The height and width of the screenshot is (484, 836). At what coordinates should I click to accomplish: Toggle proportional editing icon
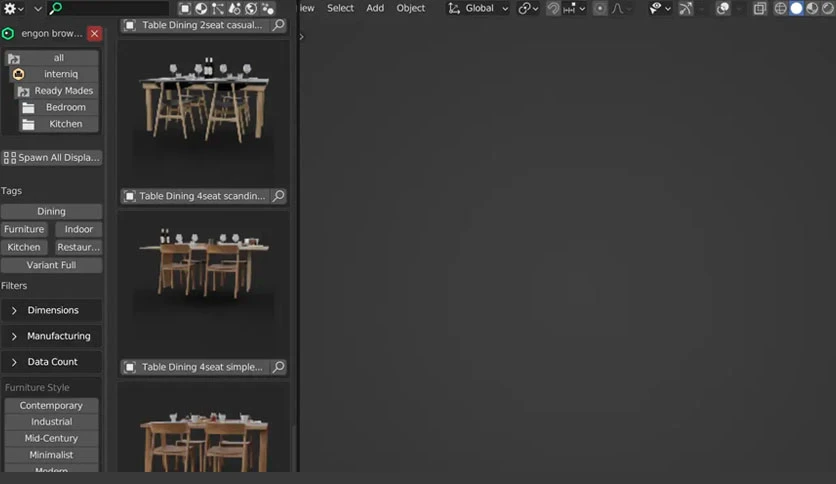coord(600,9)
